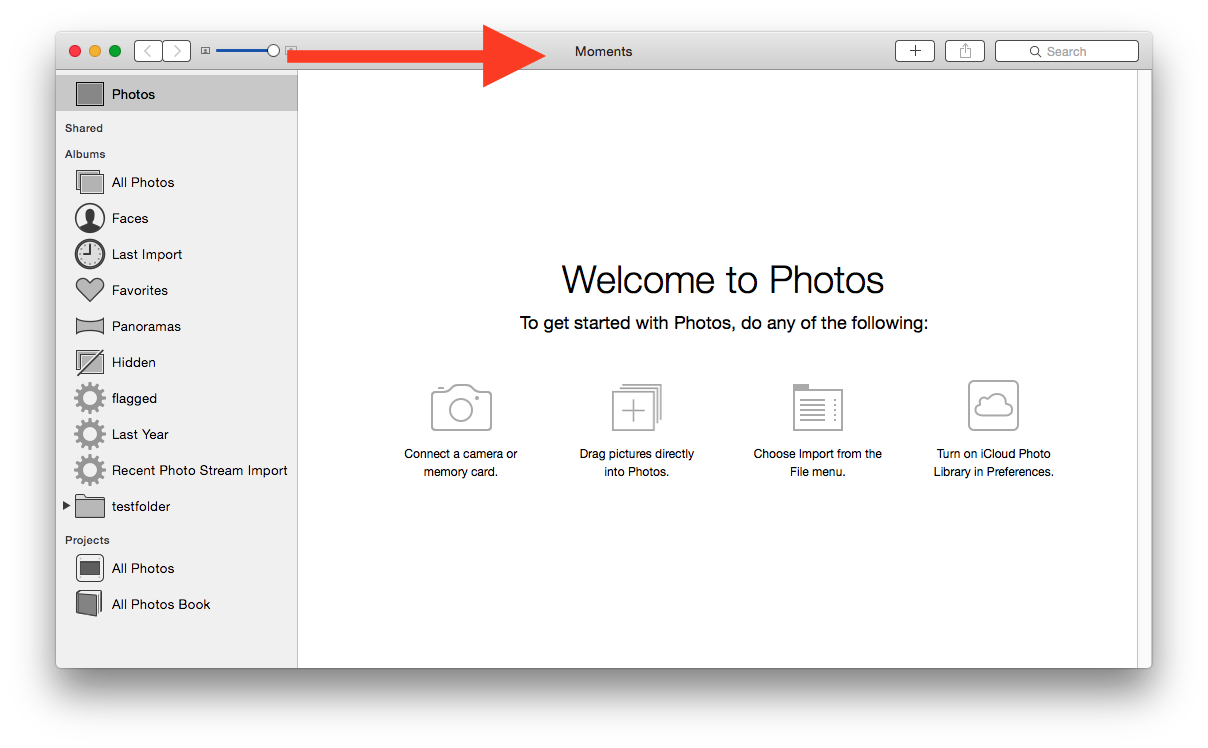Click 'Connect a camera or memory card' text

(x=461, y=462)
